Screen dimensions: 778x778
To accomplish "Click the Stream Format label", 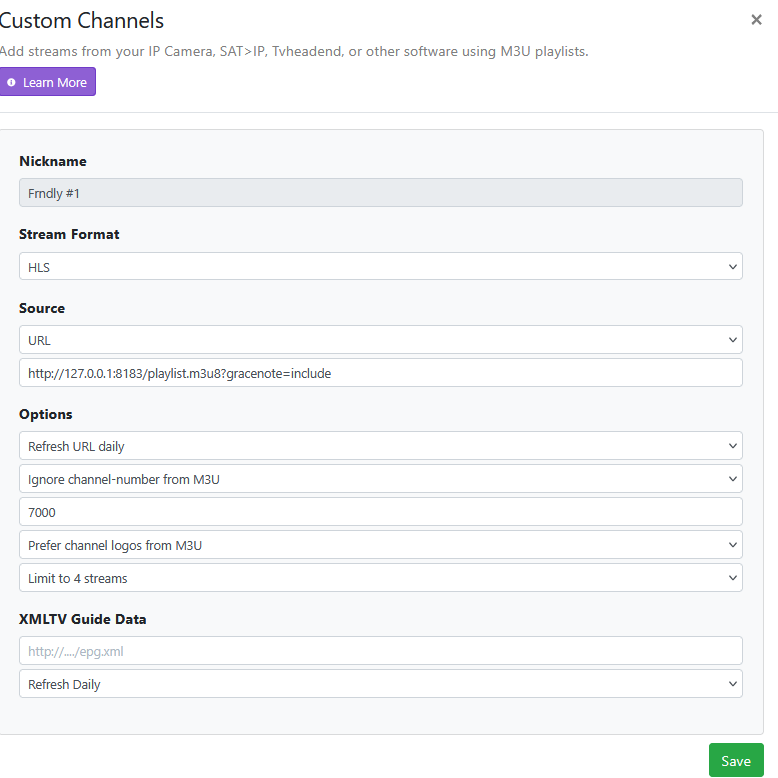I will (x=69, y=234).
